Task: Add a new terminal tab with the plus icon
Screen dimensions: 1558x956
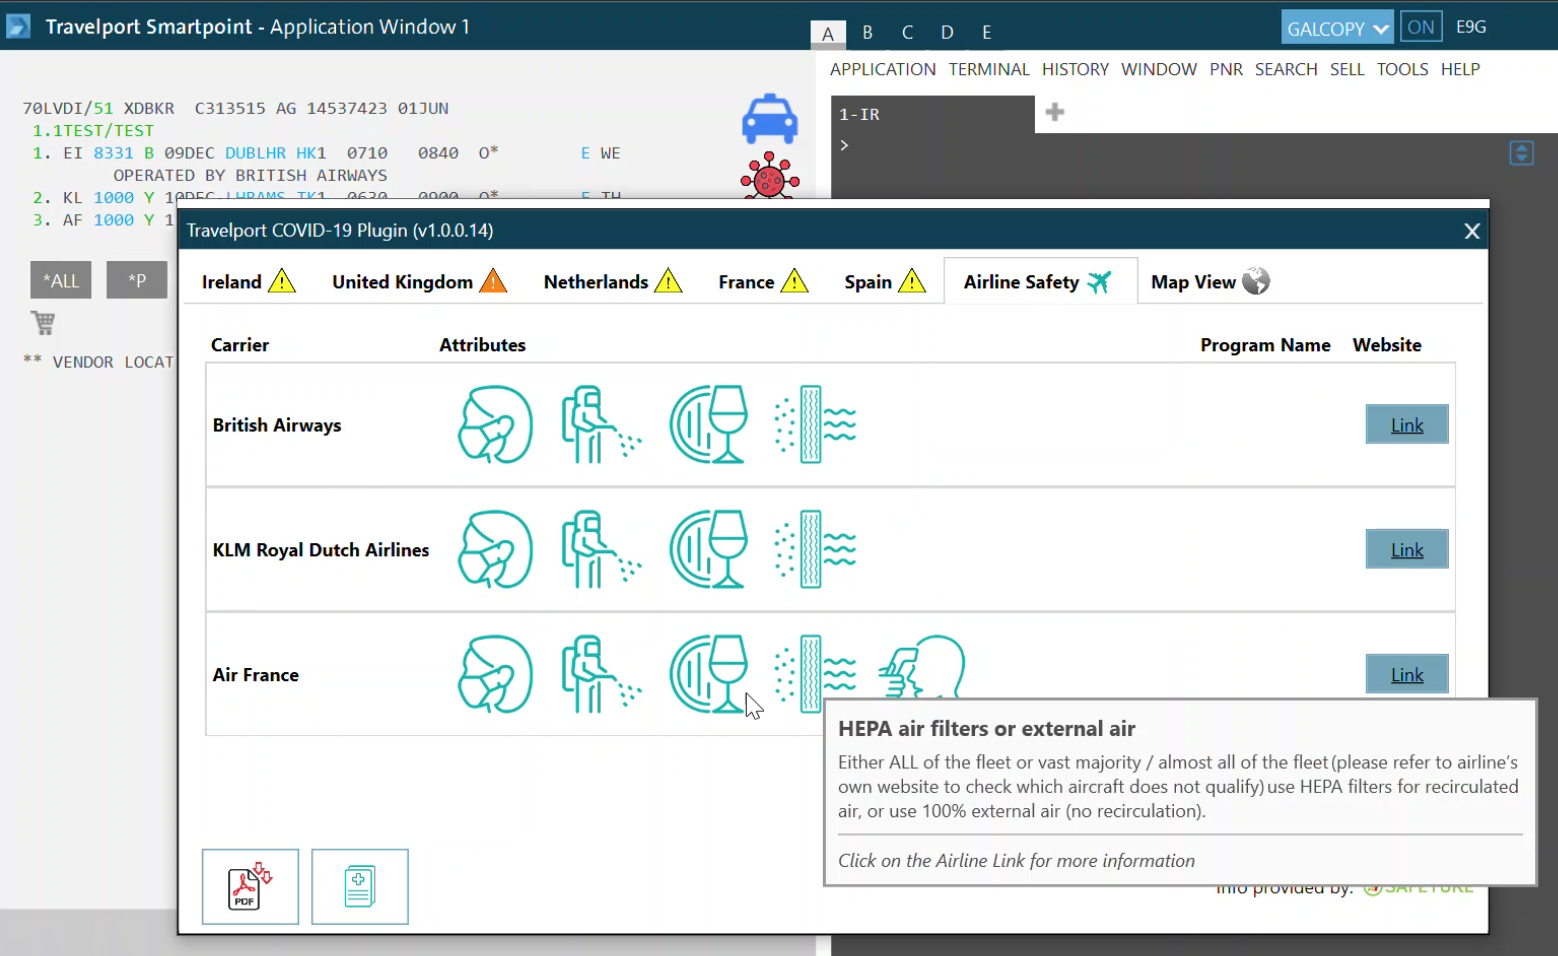Action: click(1055, 112)
